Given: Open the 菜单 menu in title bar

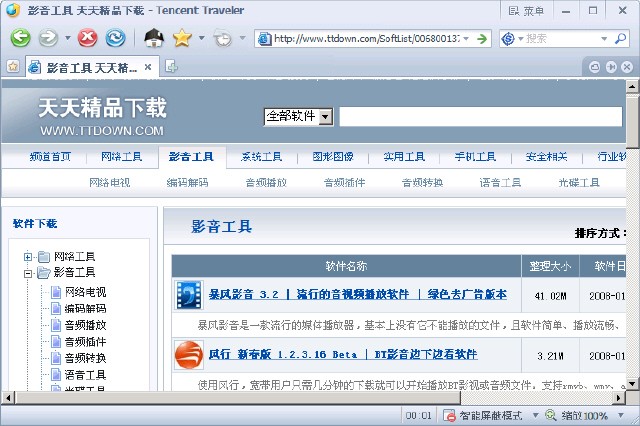Looking at the screenshot, I should pyautogui.click(x=526, y=11).
